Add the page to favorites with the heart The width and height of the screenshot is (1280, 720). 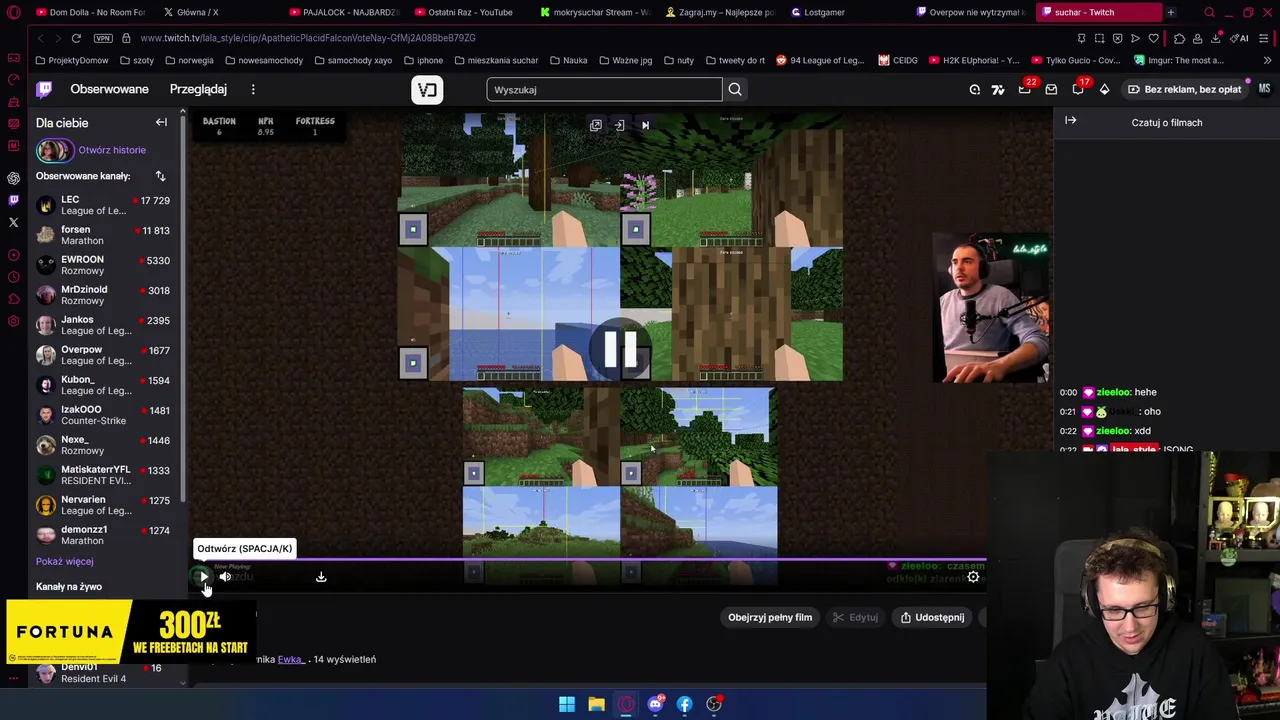(x=1153, y=38)
